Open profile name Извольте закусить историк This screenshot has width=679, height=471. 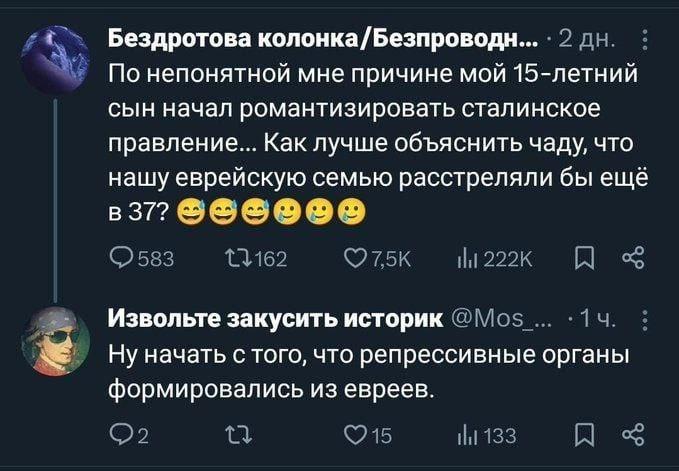tap(277, 321)
